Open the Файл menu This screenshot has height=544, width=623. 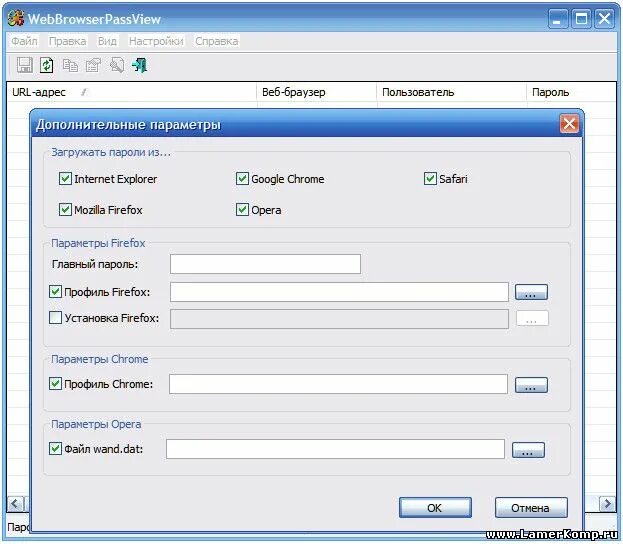24,41
